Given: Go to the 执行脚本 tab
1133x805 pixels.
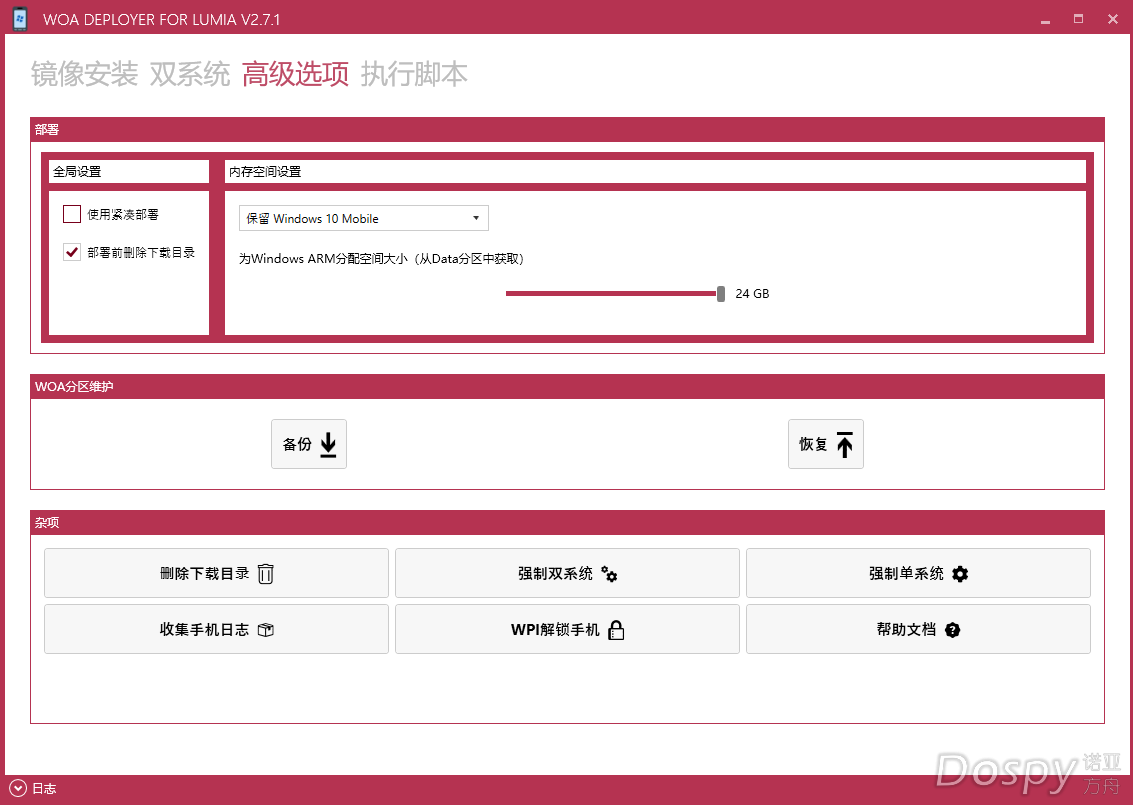Looking at the screenshot, I should (414, 74).
